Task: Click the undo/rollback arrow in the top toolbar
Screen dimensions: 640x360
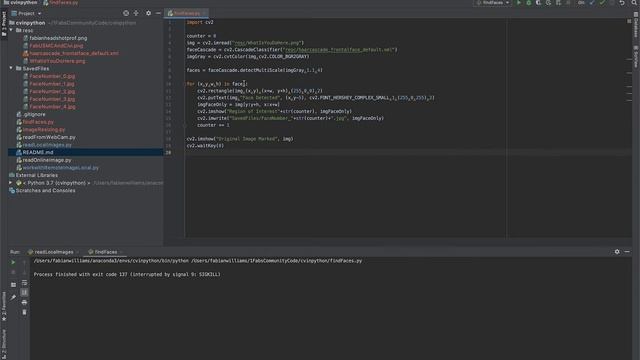Action: pos(622,2)
